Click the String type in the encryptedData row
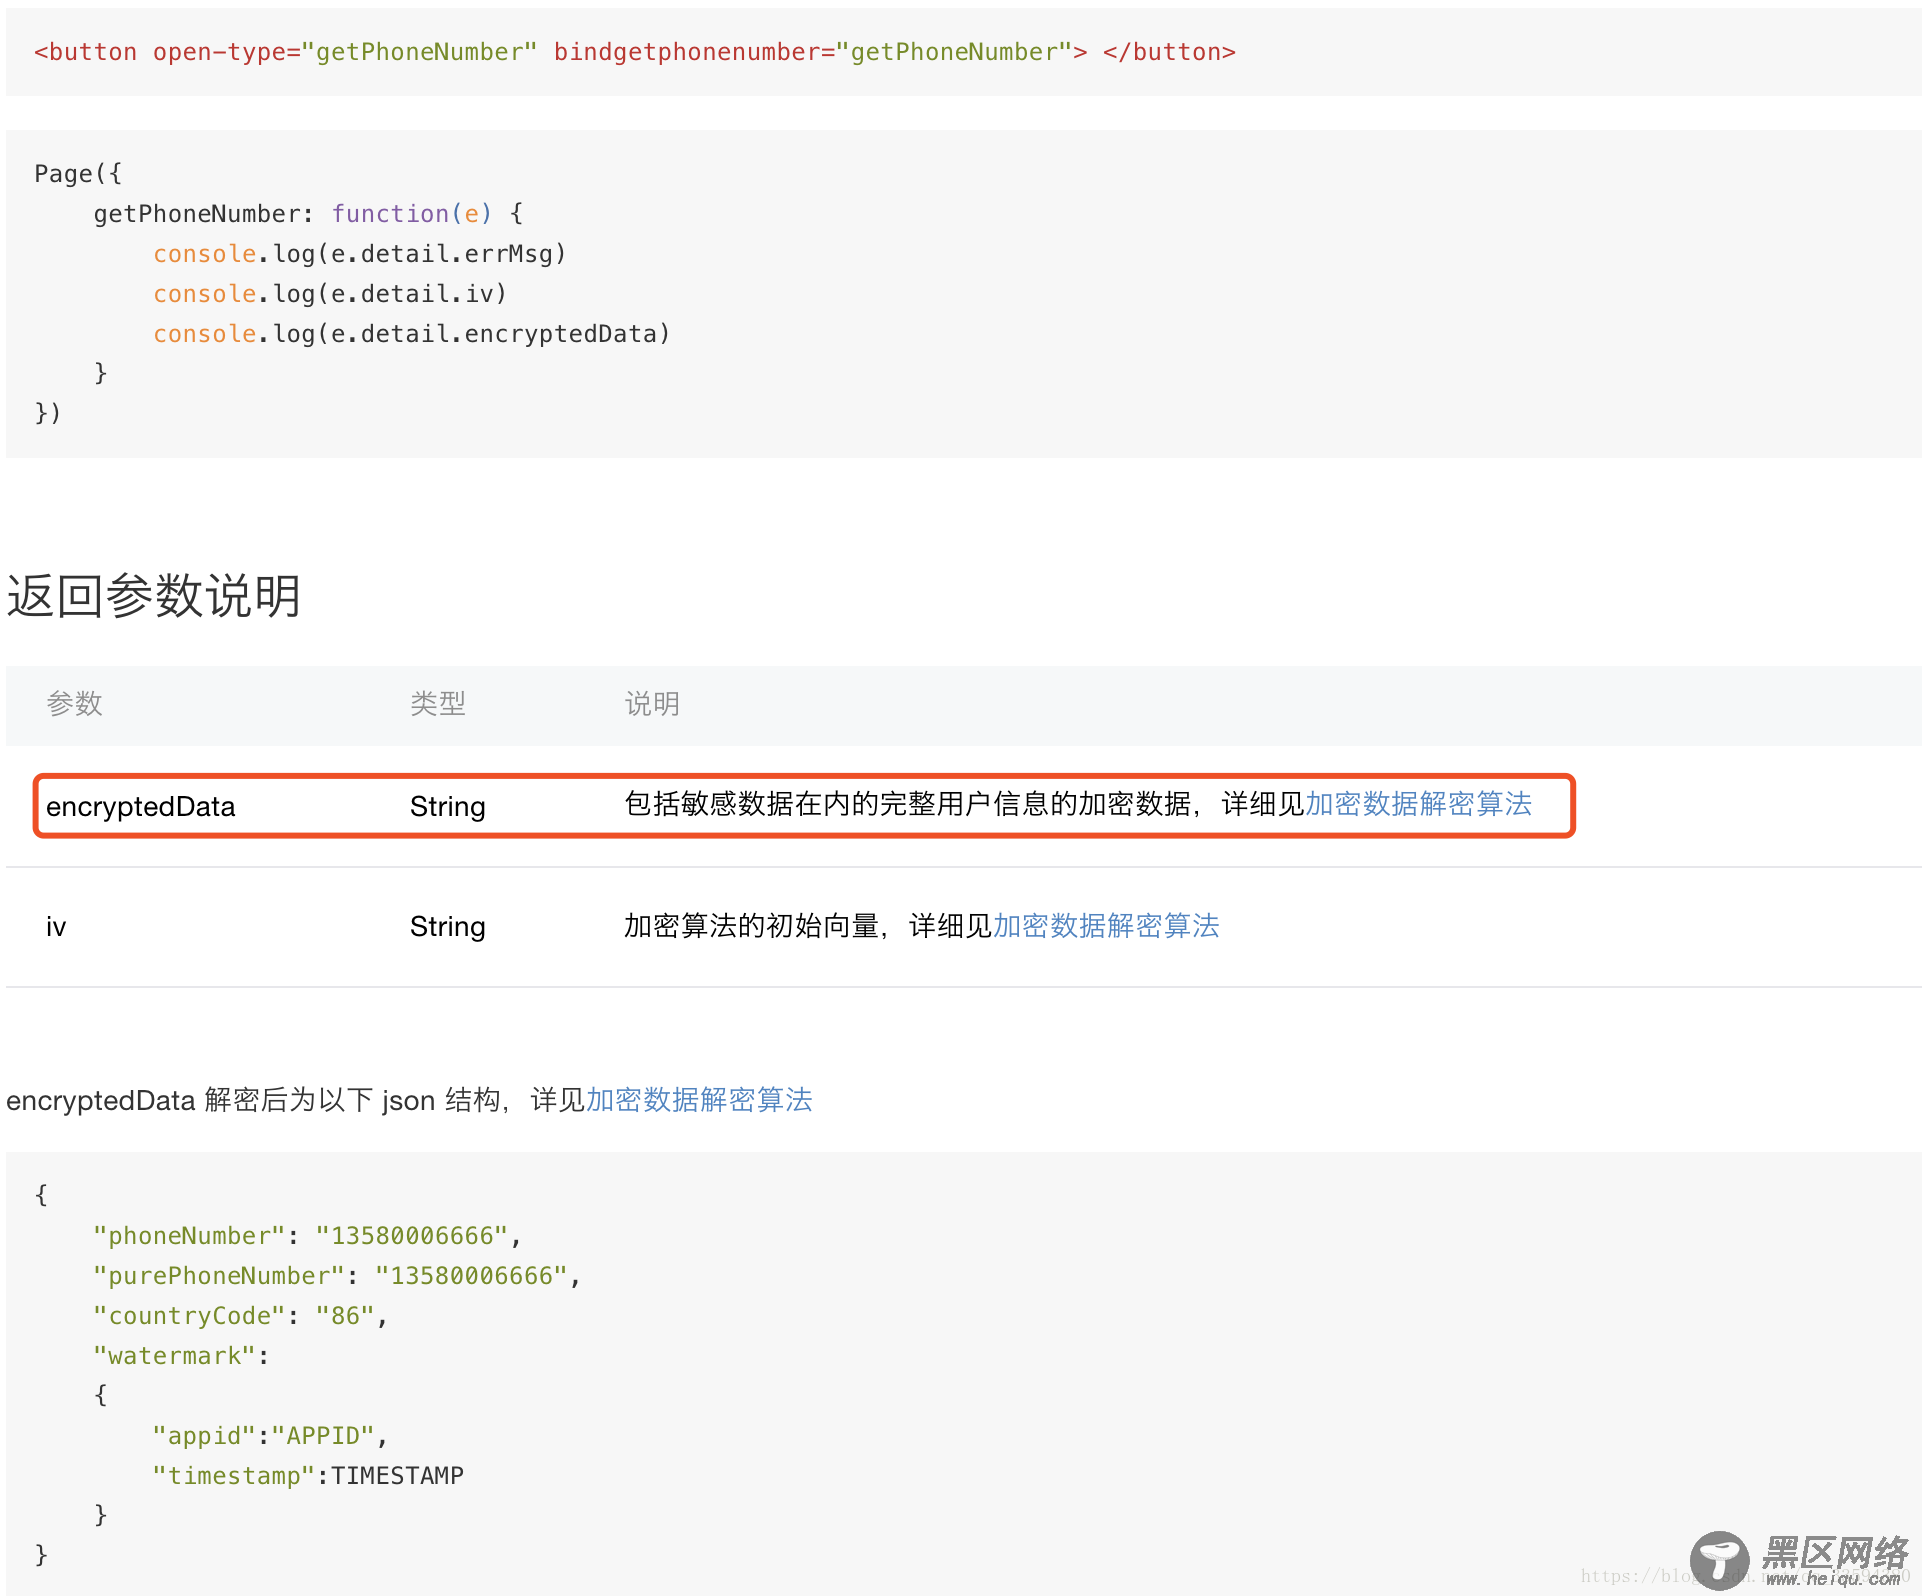The height and width of the screenshot is (1596, 1922). (x=448, y=806)
